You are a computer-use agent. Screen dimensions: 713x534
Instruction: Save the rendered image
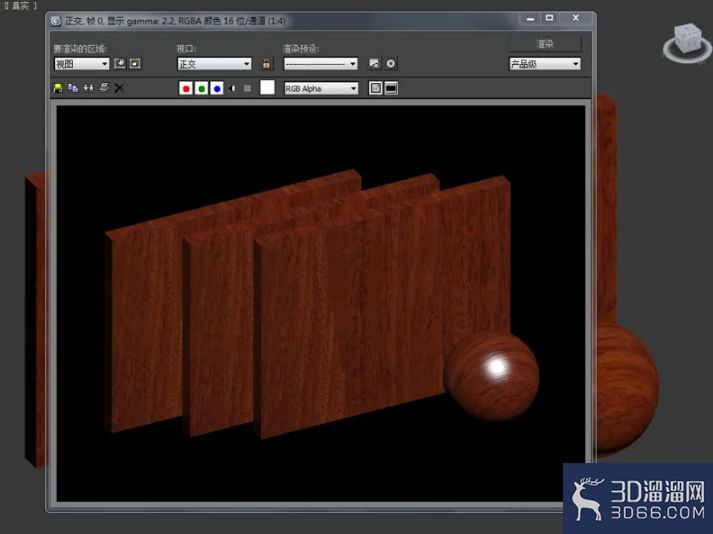coord(58,88)
